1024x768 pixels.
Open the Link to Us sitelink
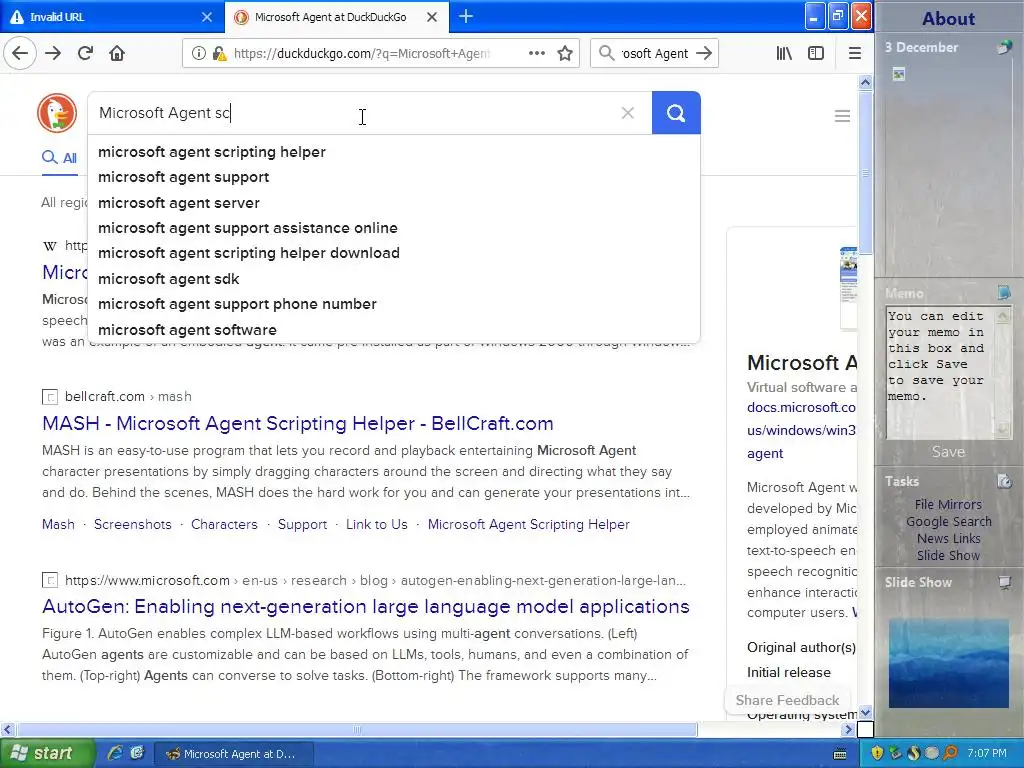point(377,524)
